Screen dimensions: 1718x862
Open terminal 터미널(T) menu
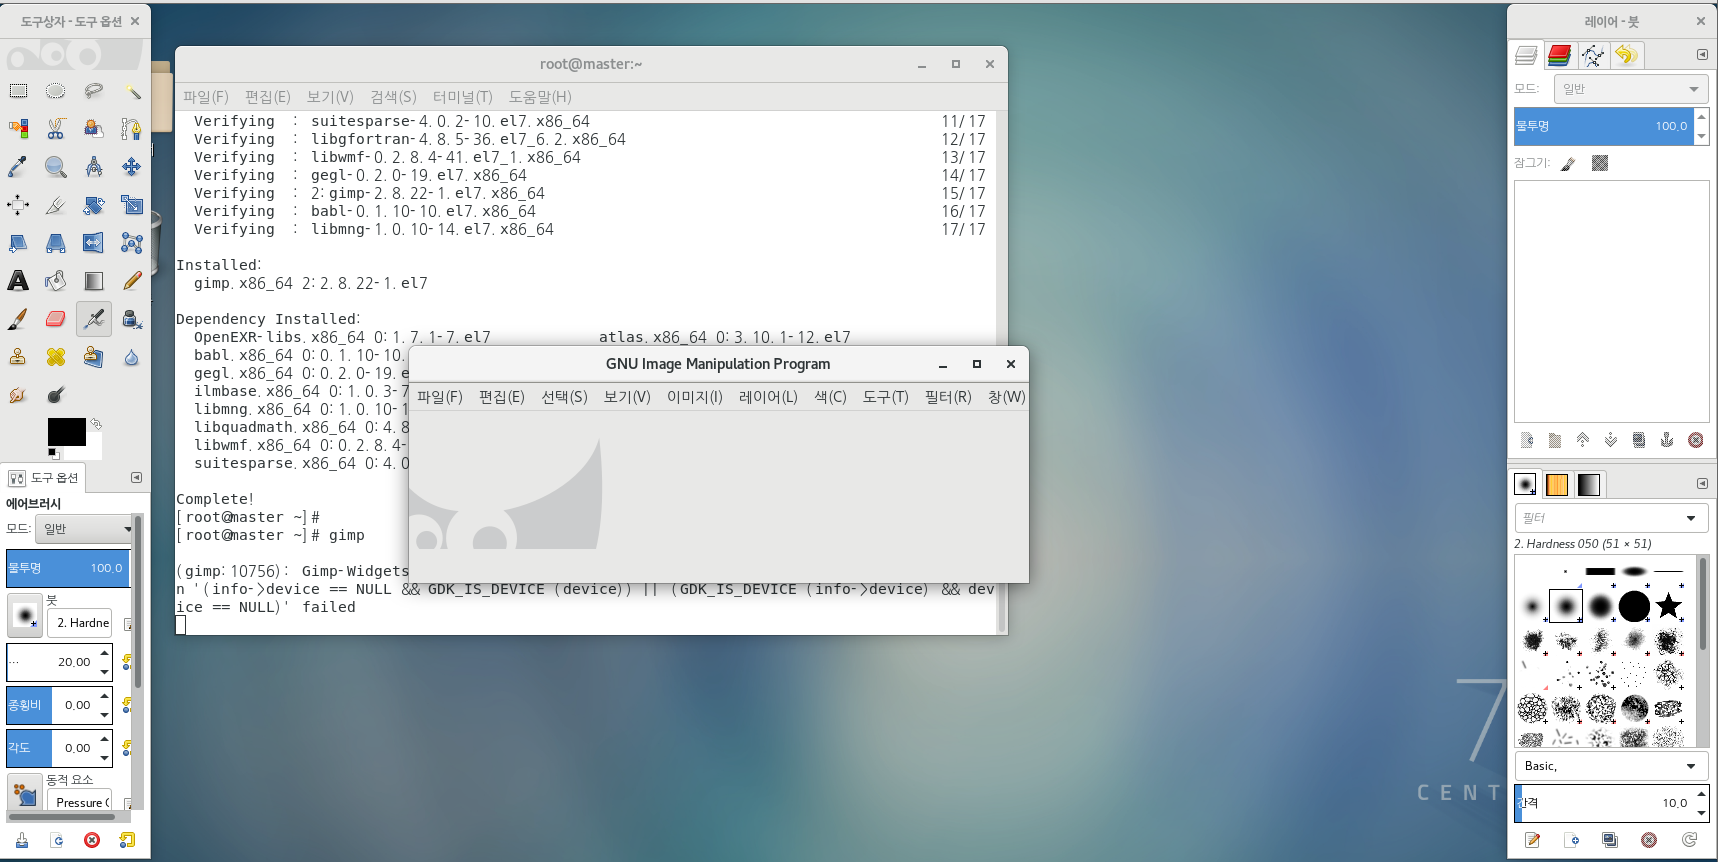point(463,97)
